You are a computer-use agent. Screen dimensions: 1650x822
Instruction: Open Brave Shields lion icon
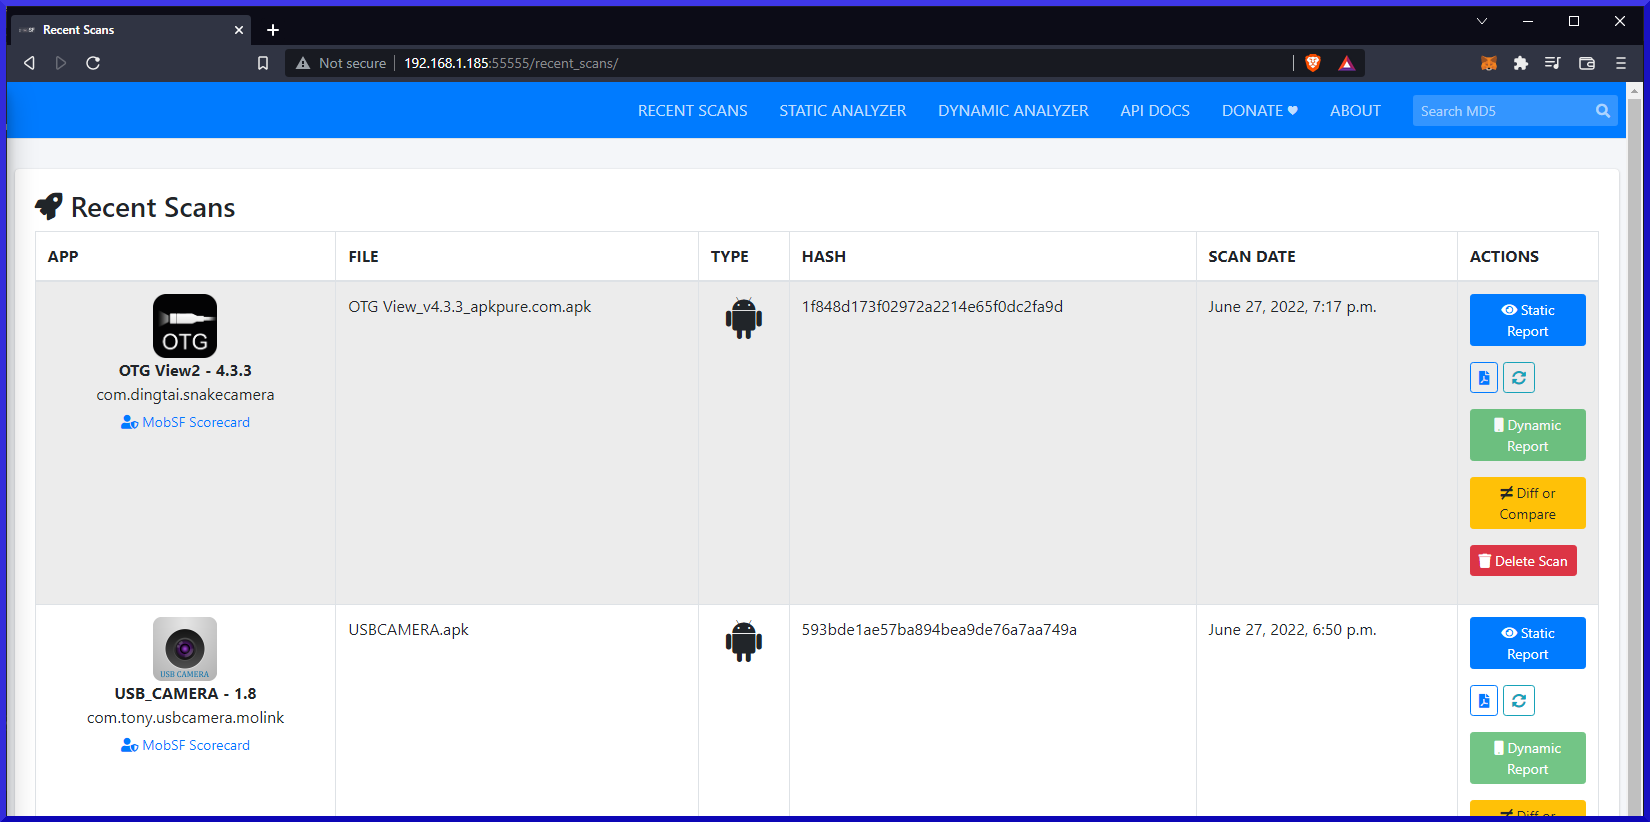coord(1313,63)
